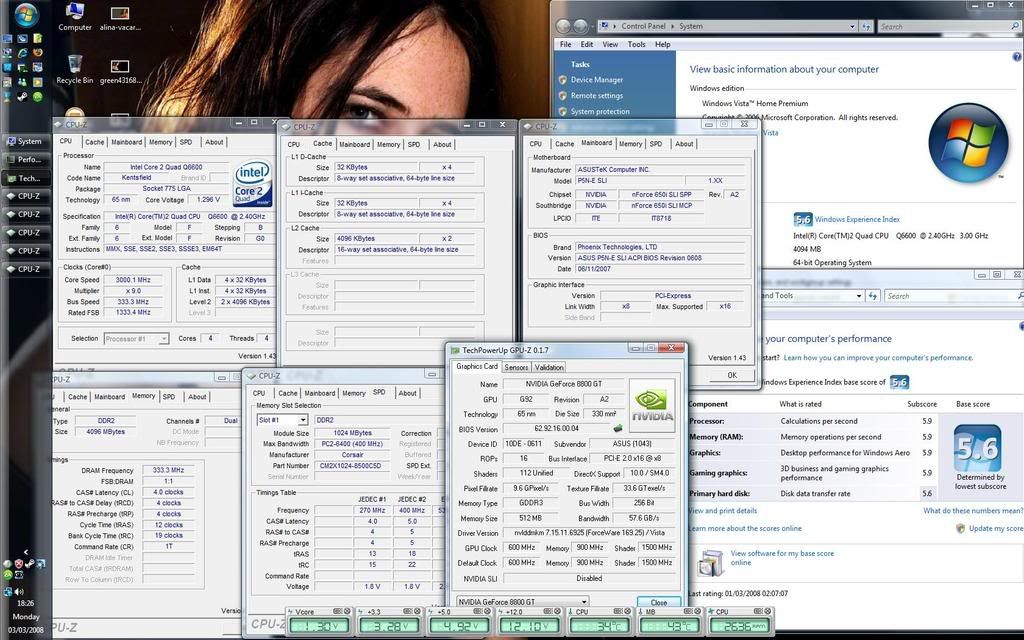This screenshot has height=640, width=1024.
Task: Open System protection from the Tasks pane
Action: coord(600,112)
